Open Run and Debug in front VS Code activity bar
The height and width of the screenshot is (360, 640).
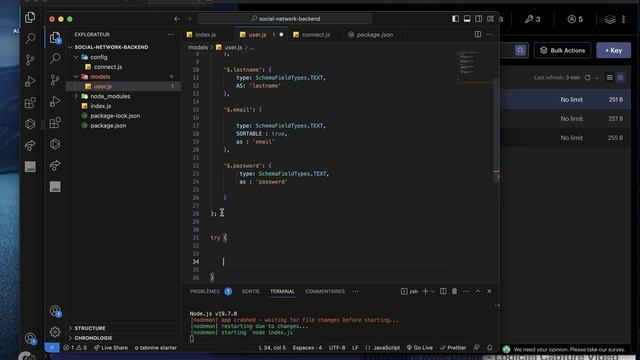click(55, 101)
